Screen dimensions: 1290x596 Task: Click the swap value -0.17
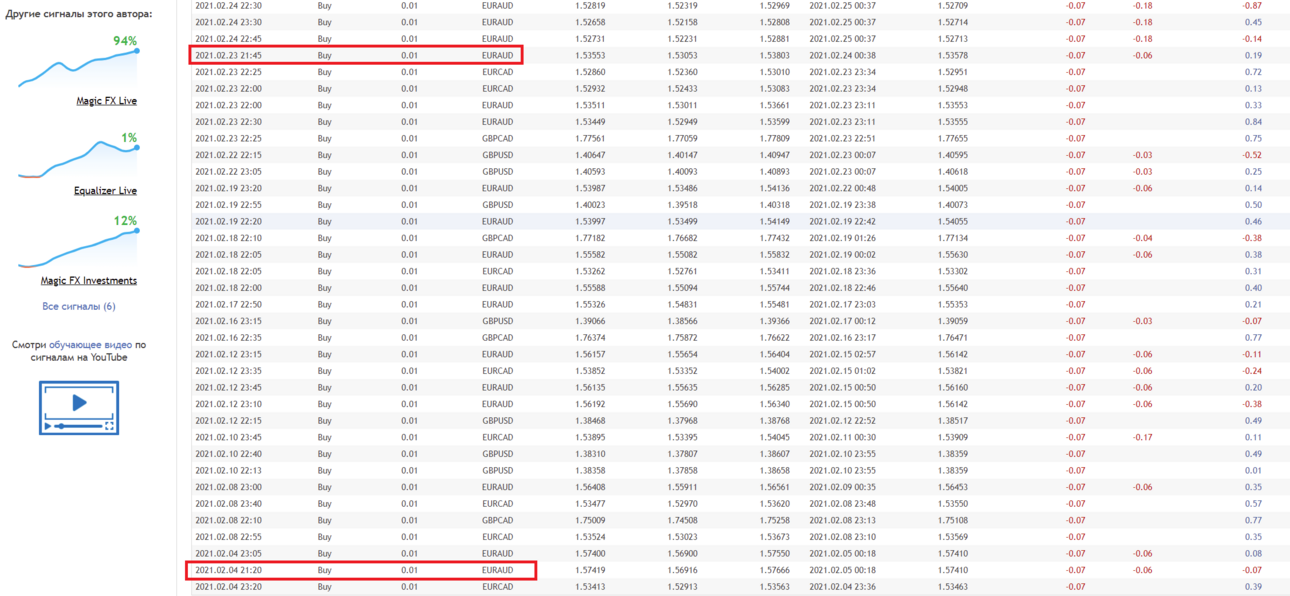1142,437
